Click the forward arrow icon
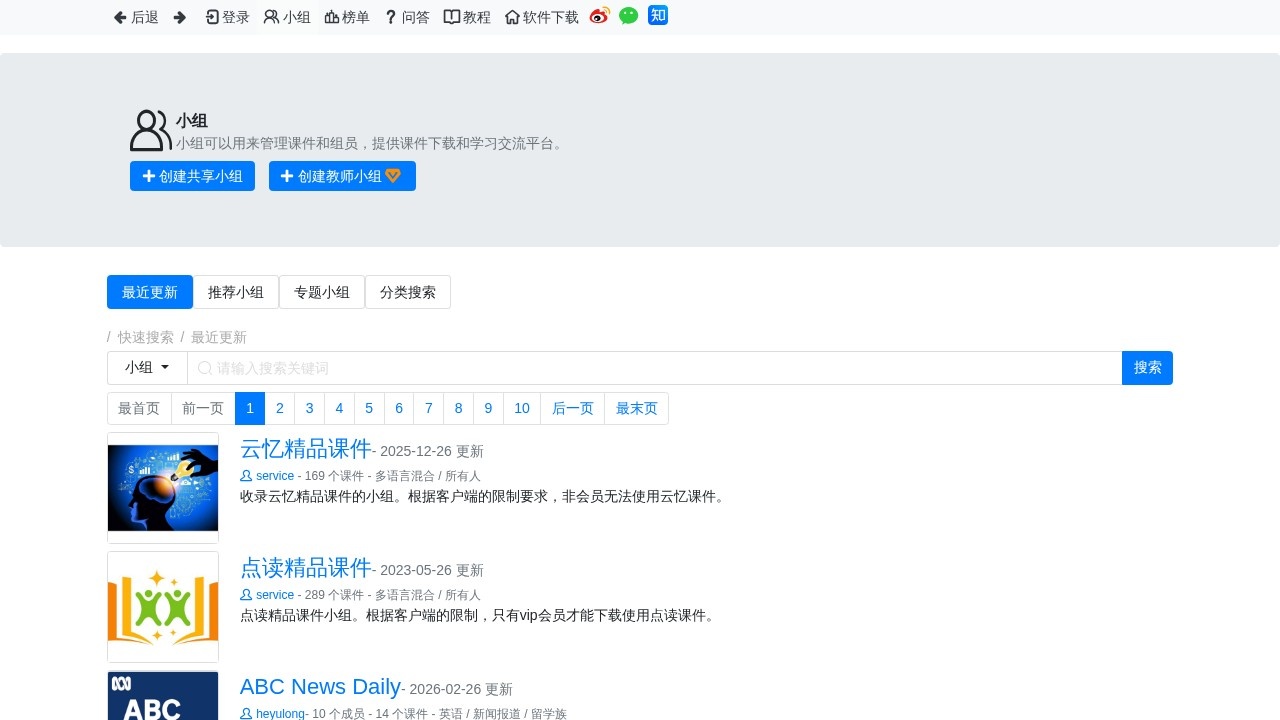Image resolution: width=1280 pixels, height=720 pixels. point(180,17)
